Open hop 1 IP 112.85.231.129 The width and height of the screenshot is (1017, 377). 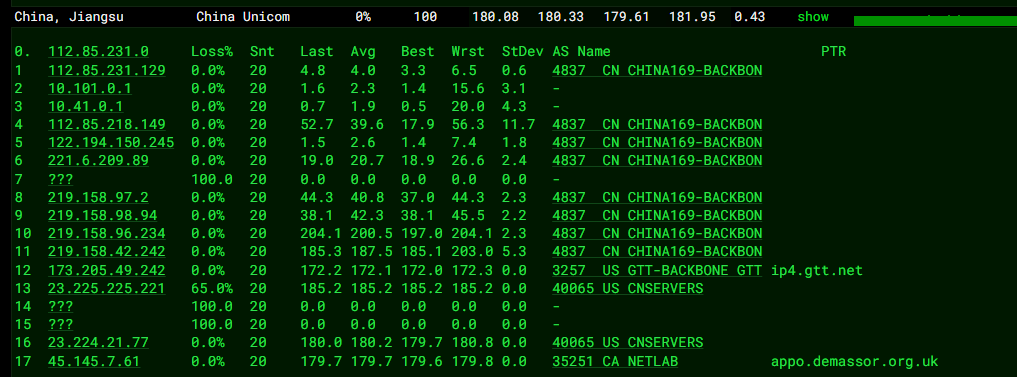[106, 70]
